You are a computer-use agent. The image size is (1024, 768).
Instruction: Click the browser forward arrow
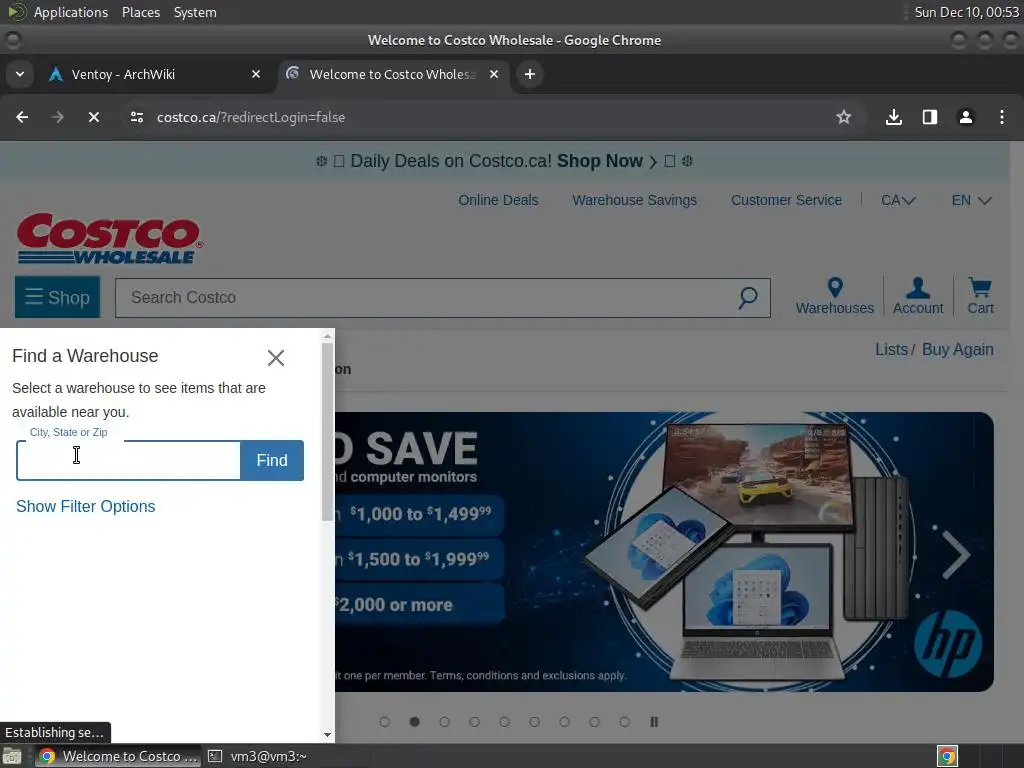[57, 117]
